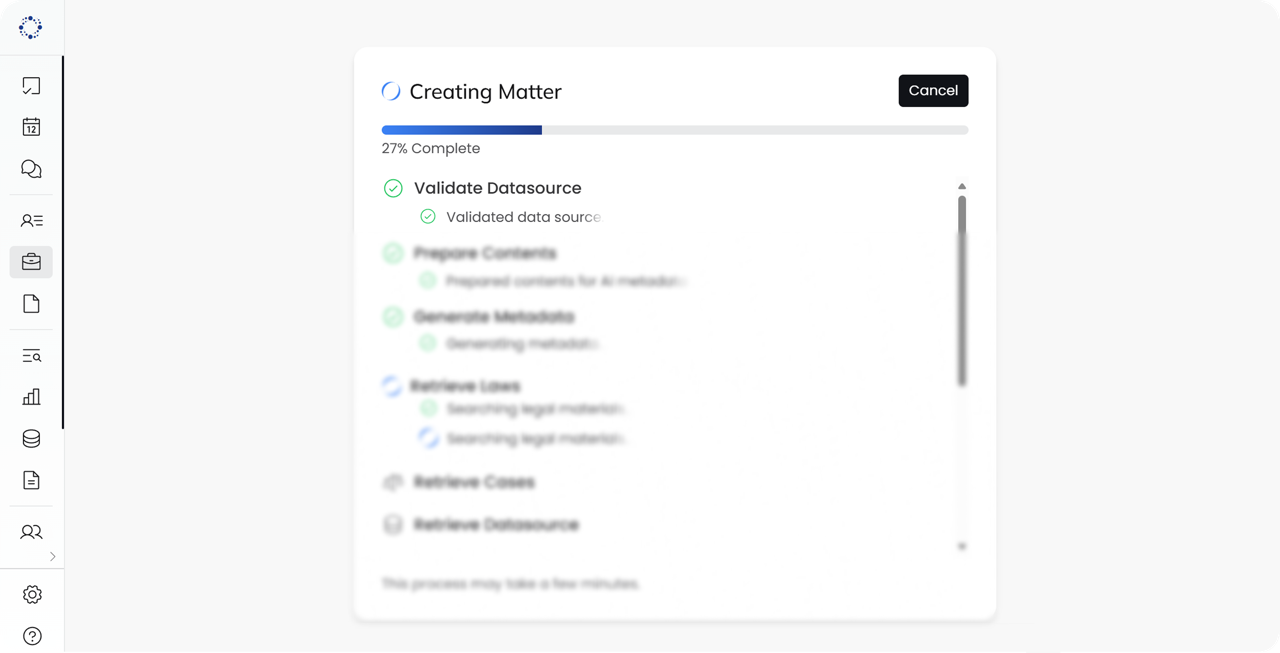This screenshot has height=653, width=1280.
Task: Open the help question mark icon
Action: (32, 636)
